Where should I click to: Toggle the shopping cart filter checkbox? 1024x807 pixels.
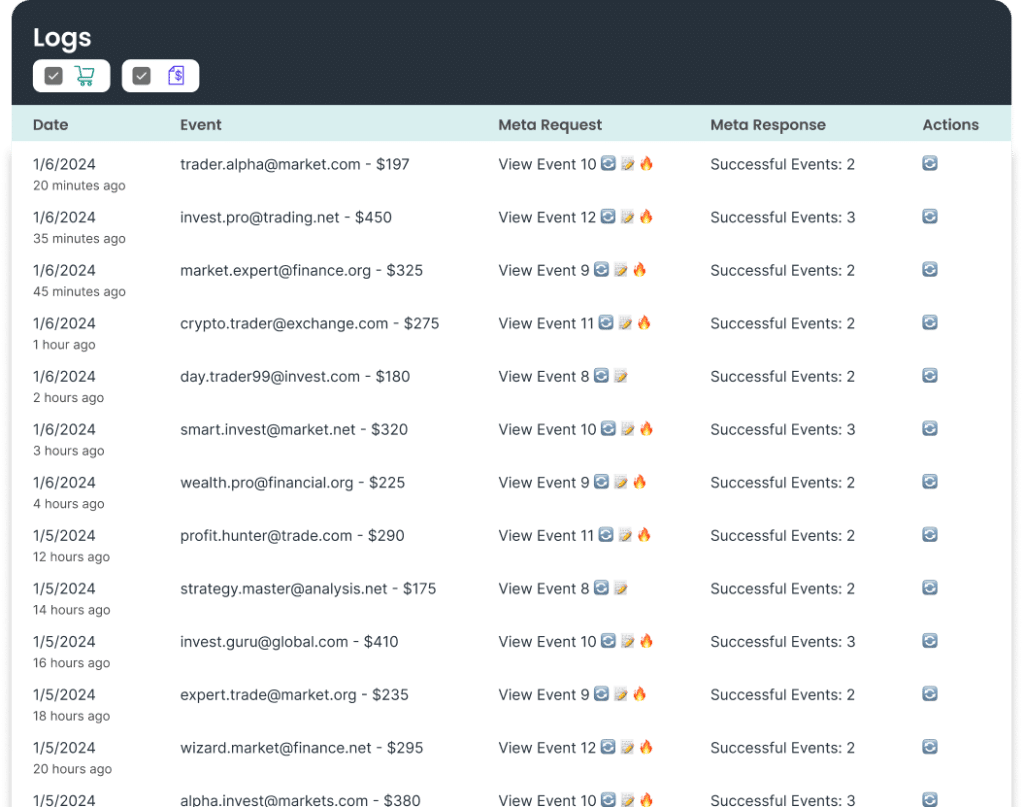(x=54, y=76)
